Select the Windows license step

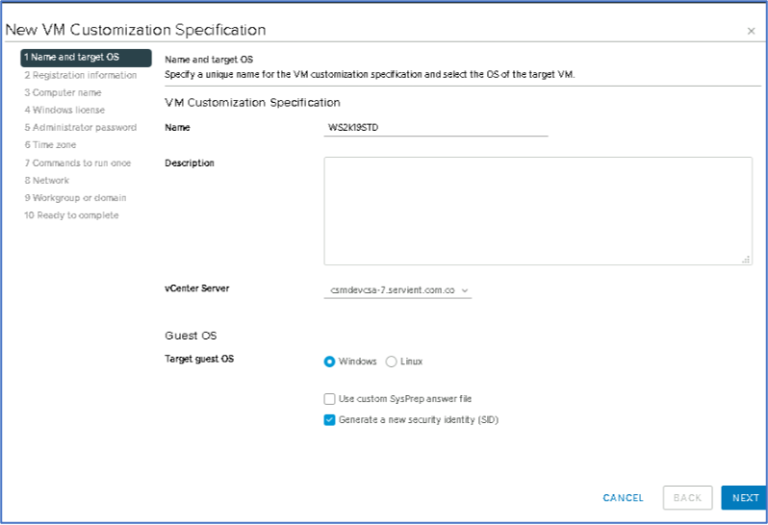(x=64, y=110)
